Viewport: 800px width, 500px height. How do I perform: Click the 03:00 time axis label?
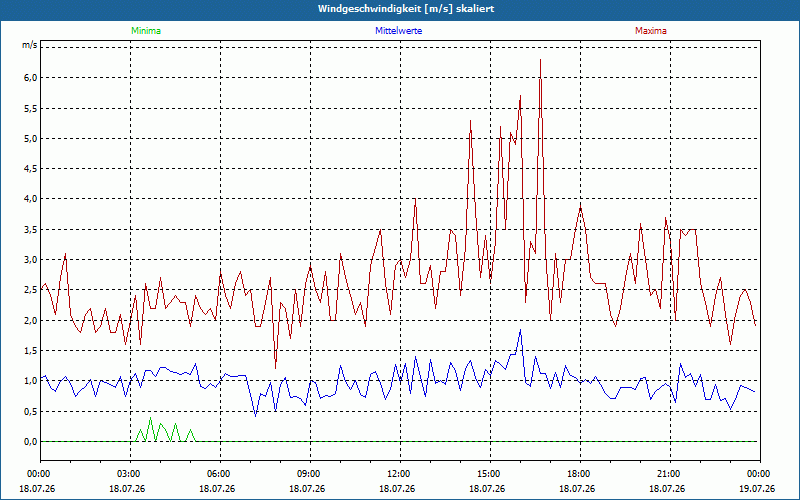coord(131,474)
